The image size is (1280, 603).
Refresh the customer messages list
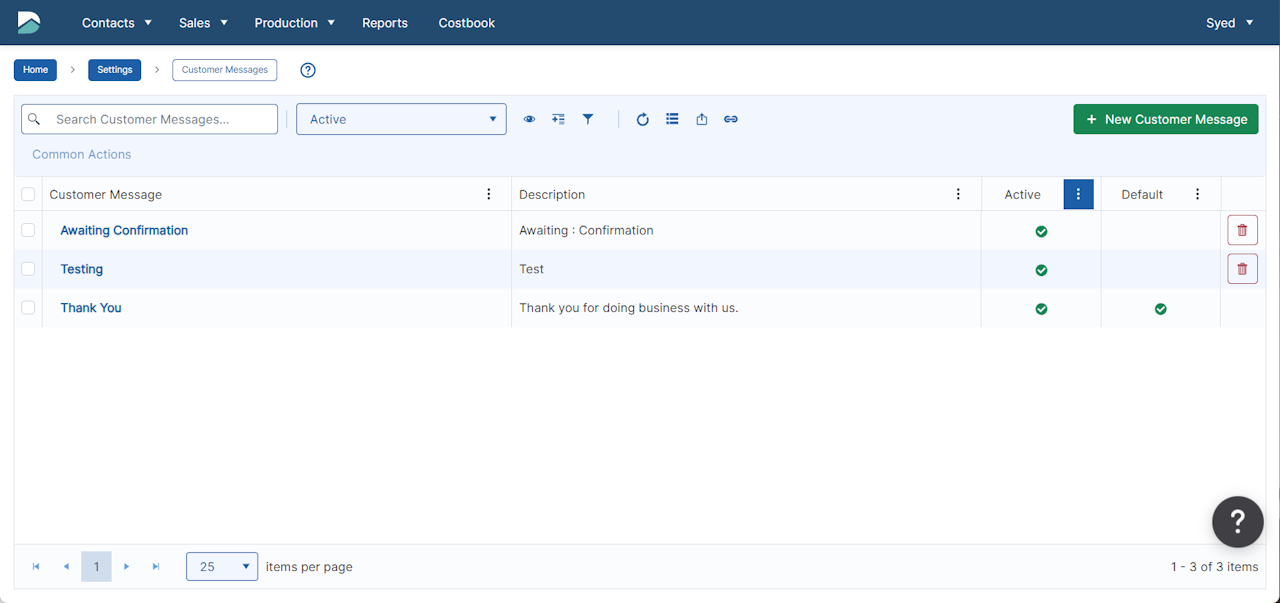pos(643,119)
